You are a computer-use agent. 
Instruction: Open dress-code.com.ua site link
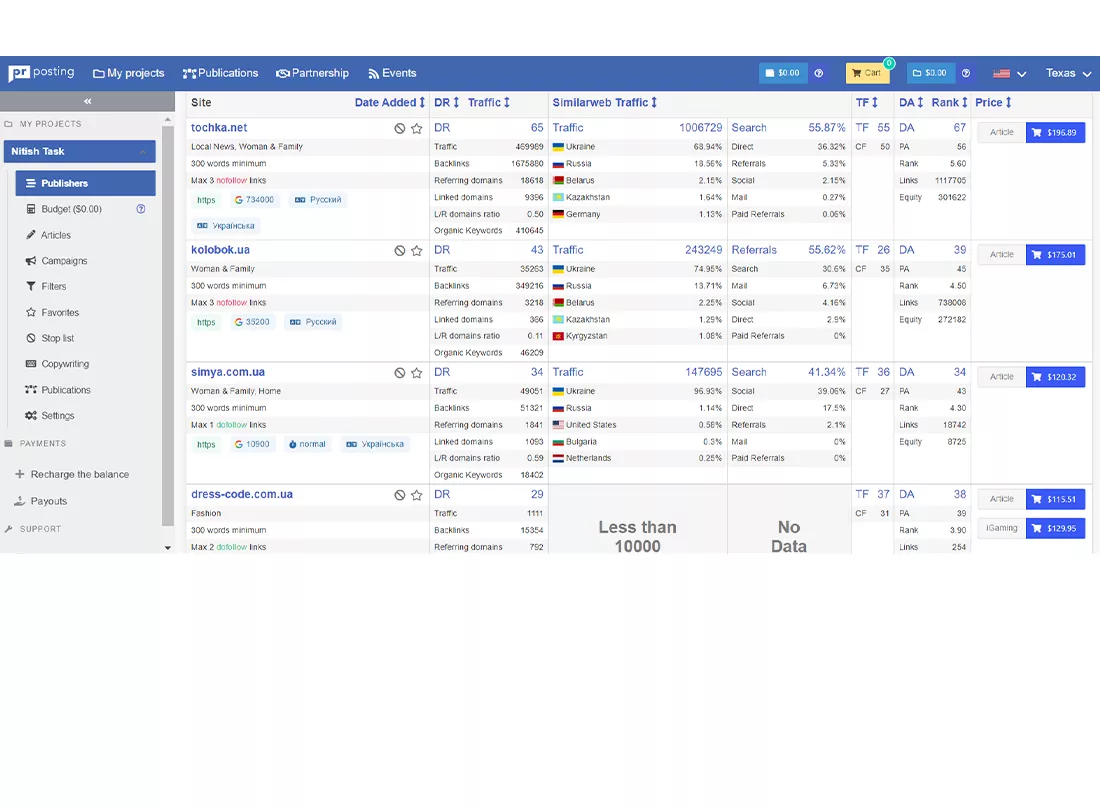[242, 494]
